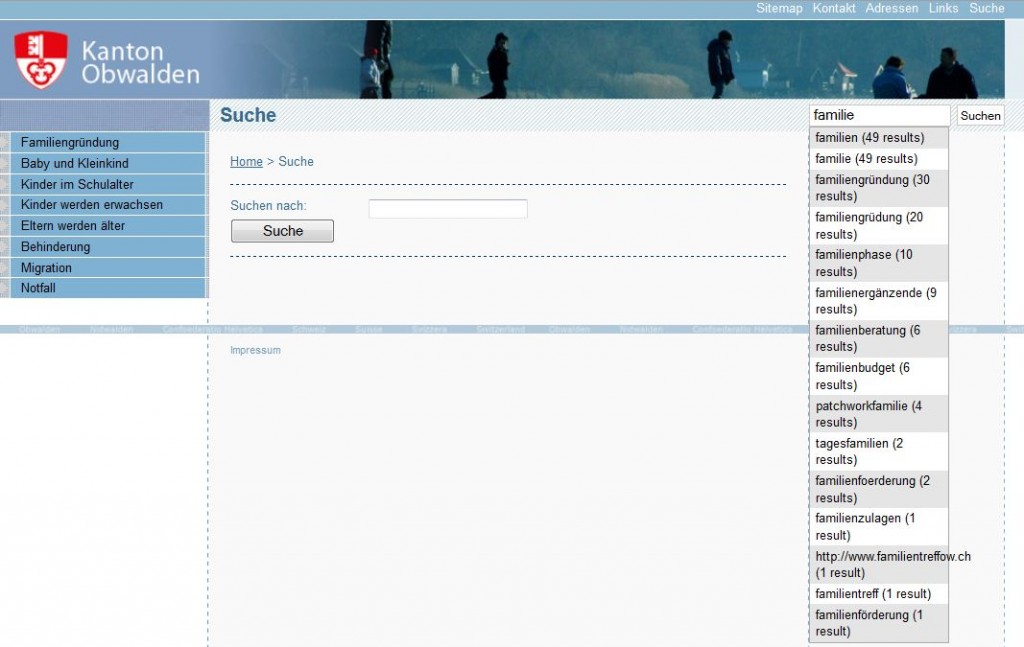Open the Migration sidebar item
Image resolution: width=1024 pixels, height=647 pixels.
tap(46, 268)
